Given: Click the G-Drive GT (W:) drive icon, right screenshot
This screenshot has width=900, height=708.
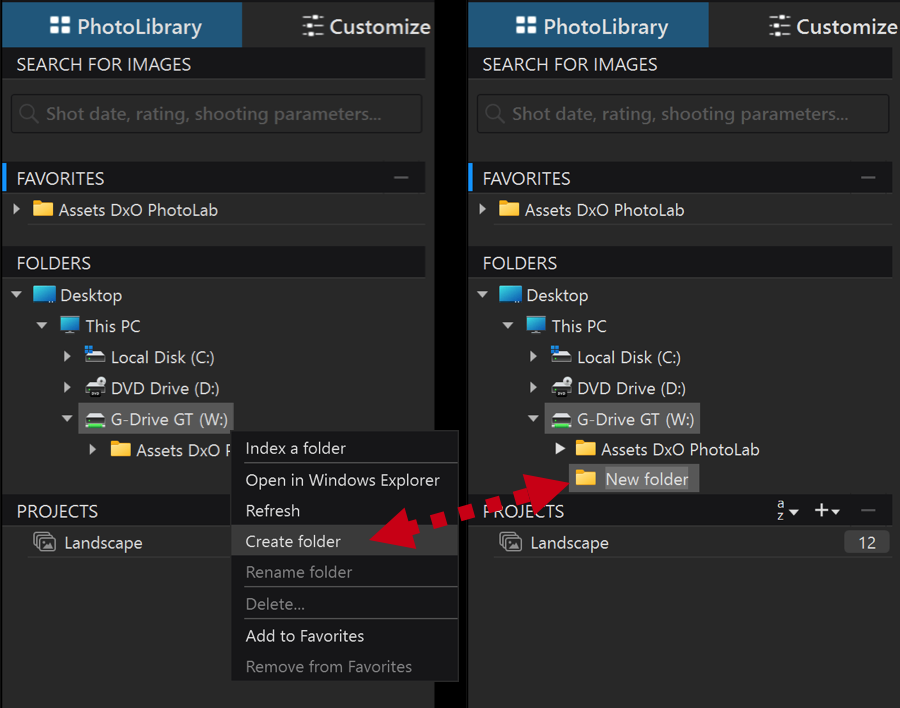Looking at the screenshot, I should 561,420.
